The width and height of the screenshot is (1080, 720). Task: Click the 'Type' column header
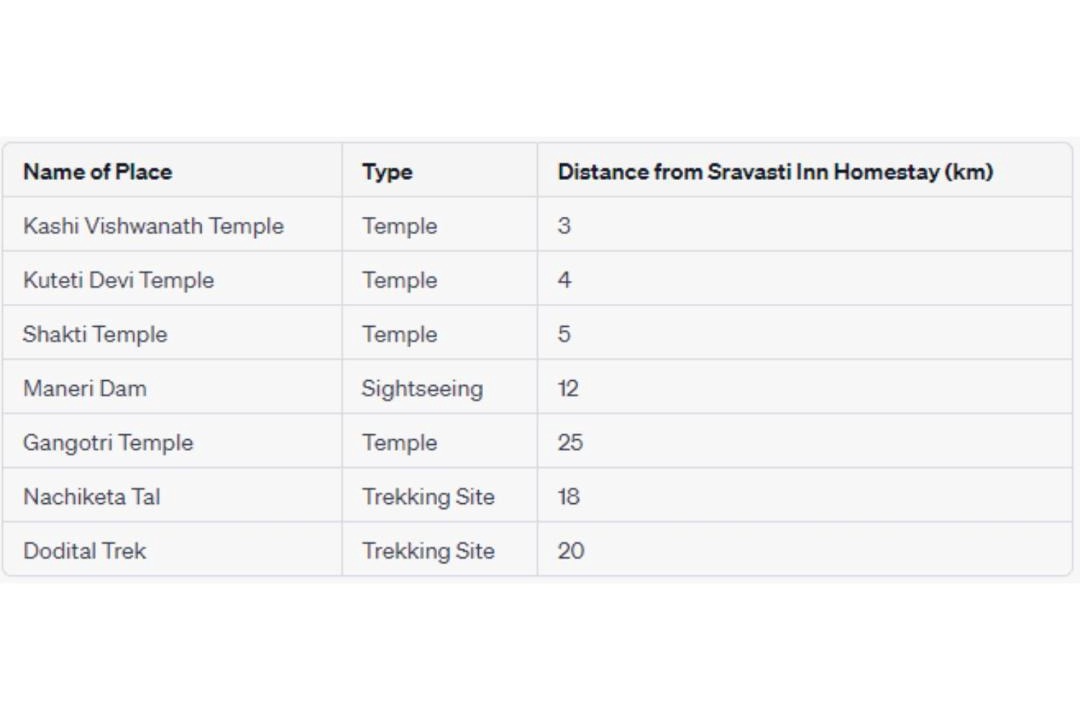tap(387, 172)
